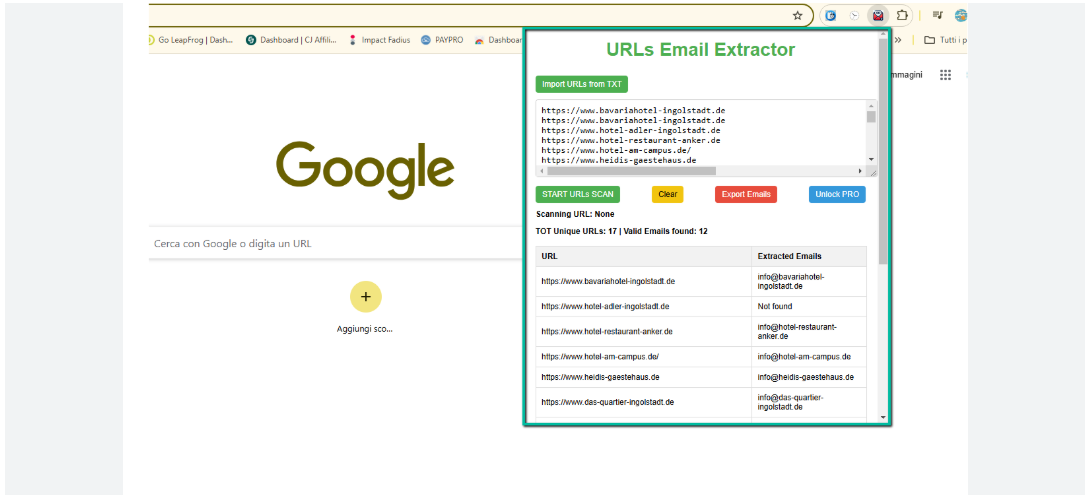Click the textarea scroll down arrow
This screenshot has width=1085, height=495.
(x=871, y=160)
